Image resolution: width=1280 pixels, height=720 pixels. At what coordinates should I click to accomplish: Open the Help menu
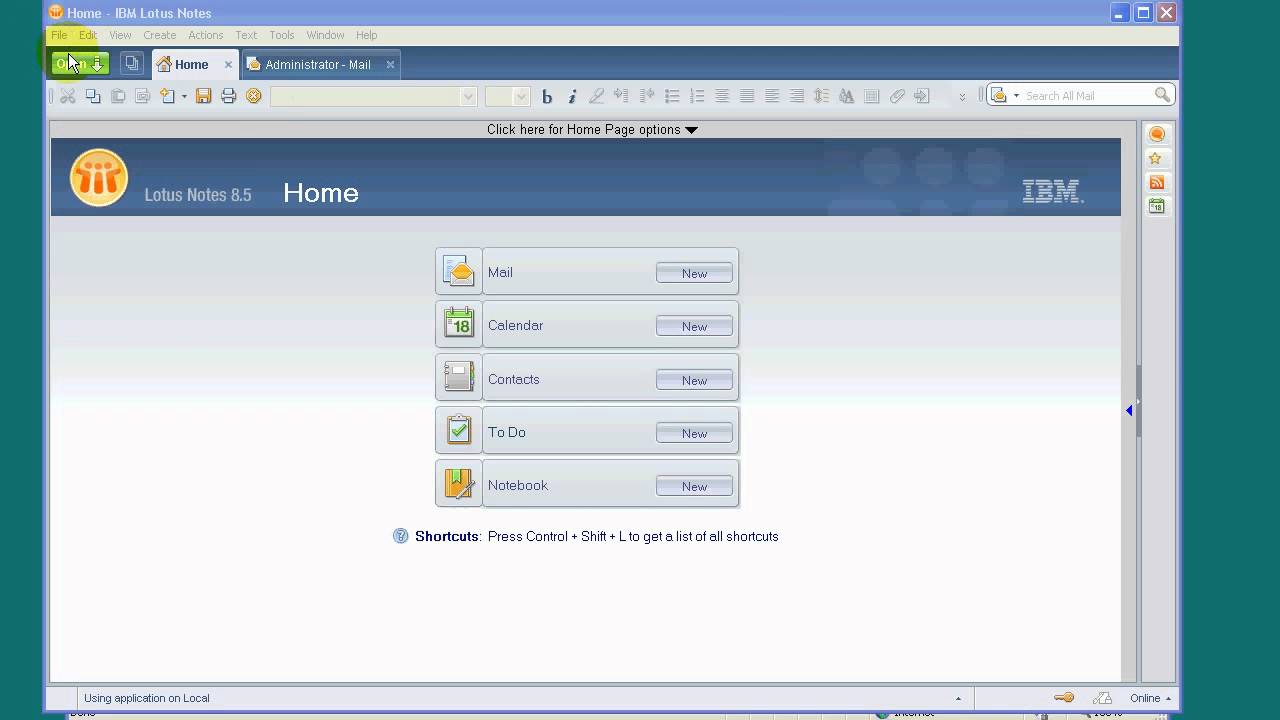click(366, 35)
